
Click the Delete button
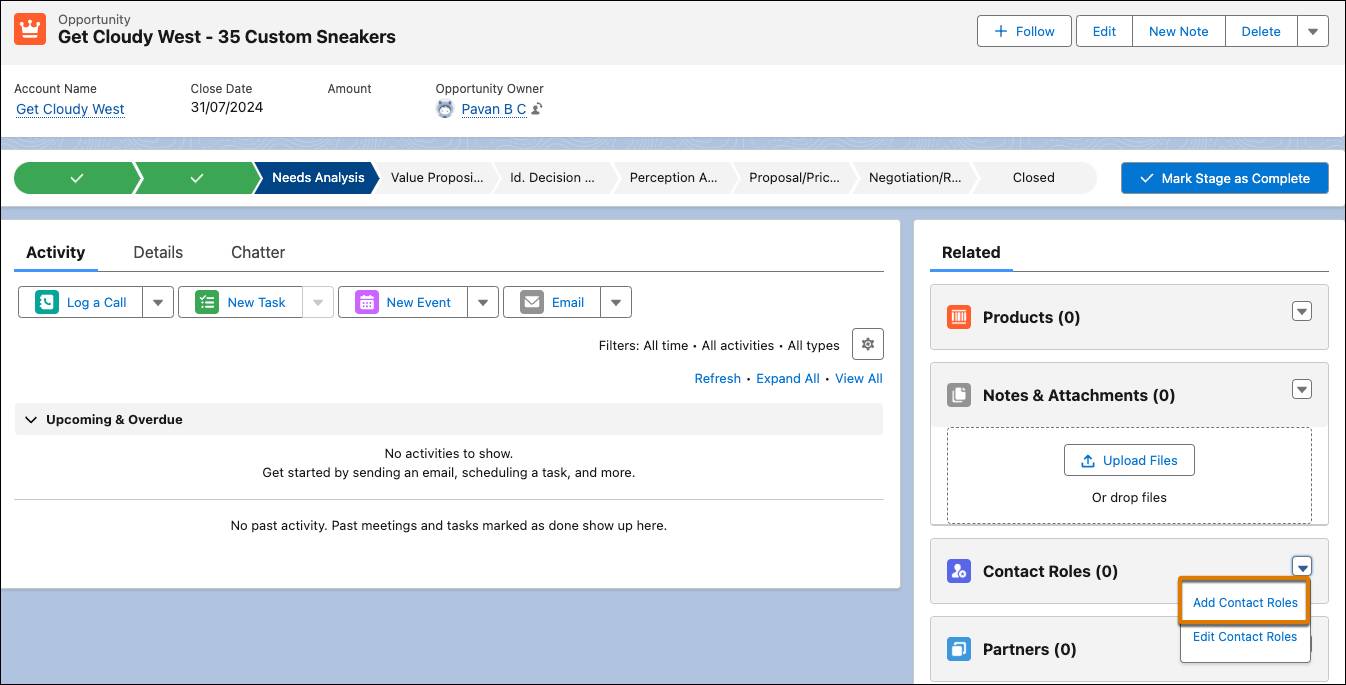click(1261, 31)
